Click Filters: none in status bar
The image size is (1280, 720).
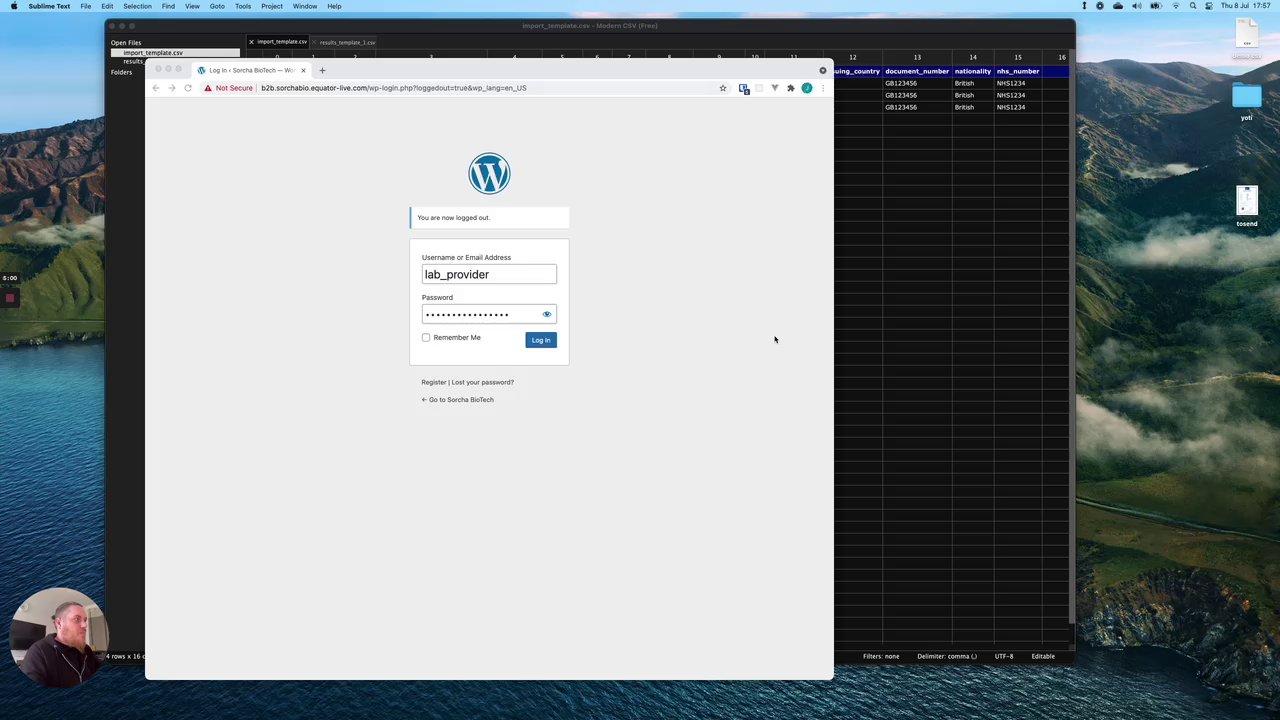(x=881, y=656)
